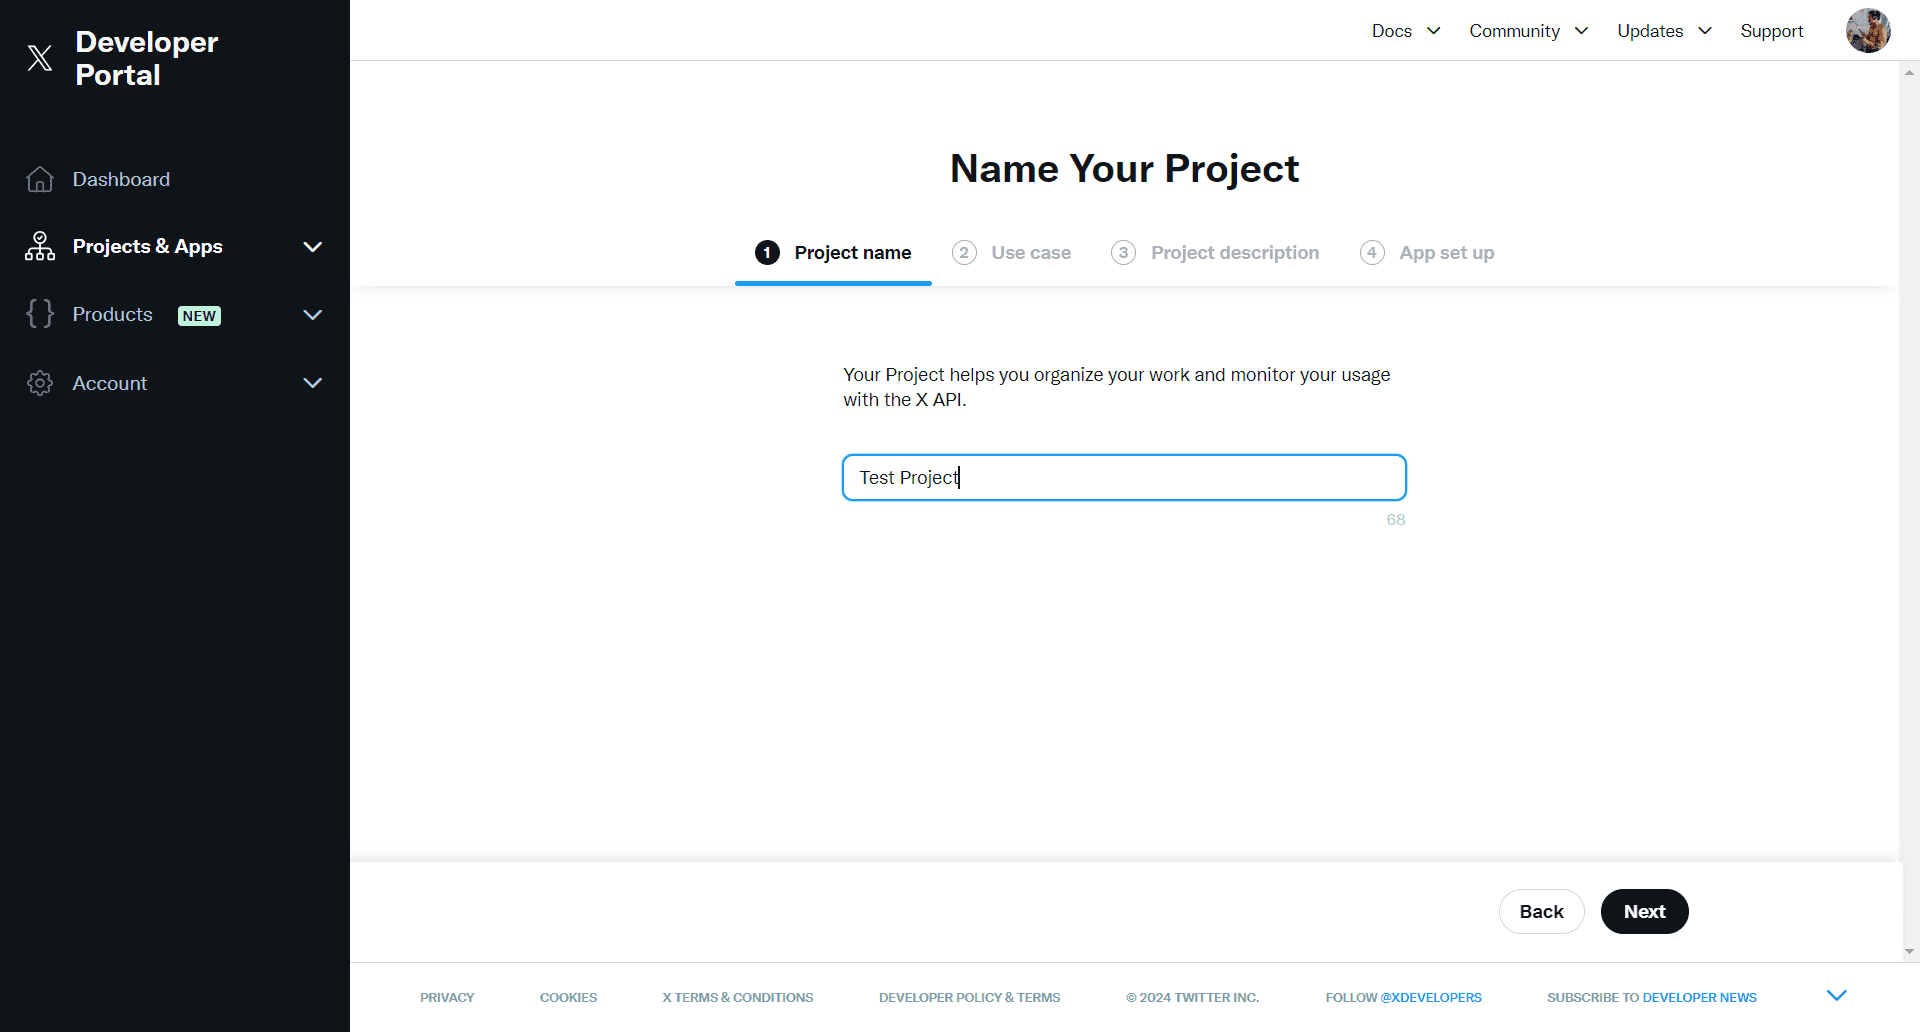Click the step 1 circle indicator

tap(767, 253)
